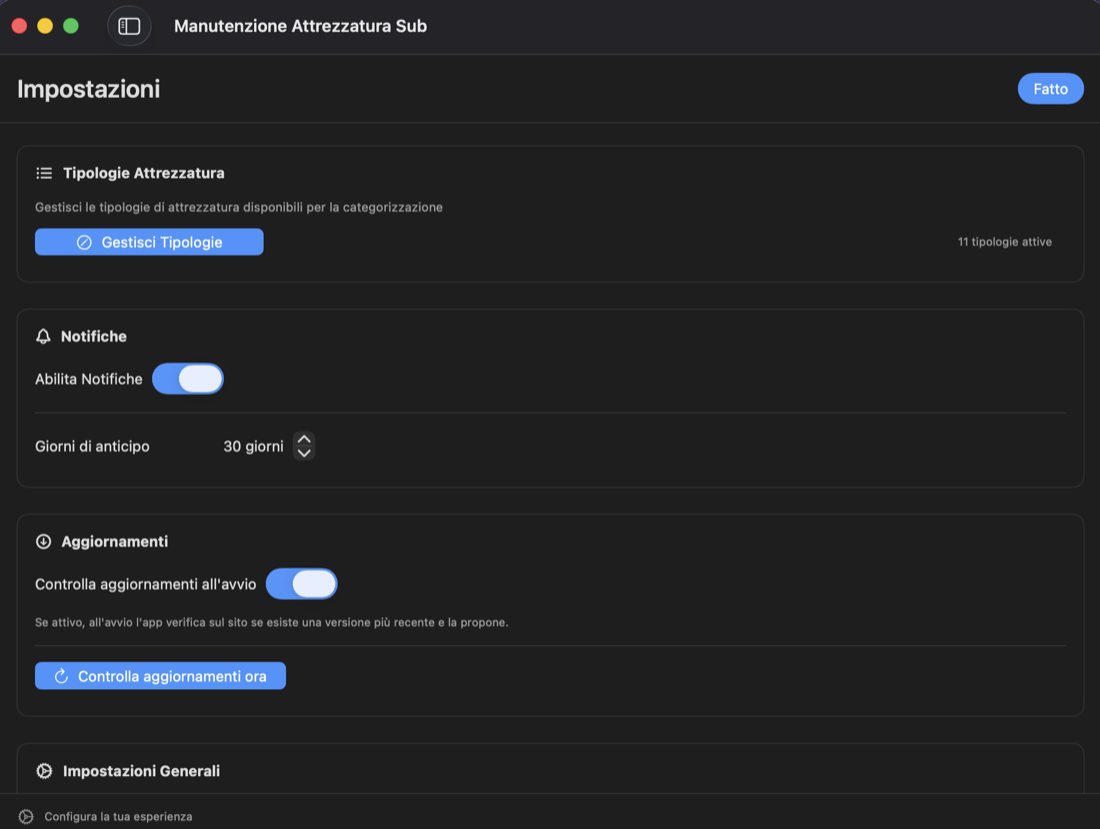Viewport: 1100px width, 829px height.
Task: Select the 30 giorni value
Action: pos(253,447)
